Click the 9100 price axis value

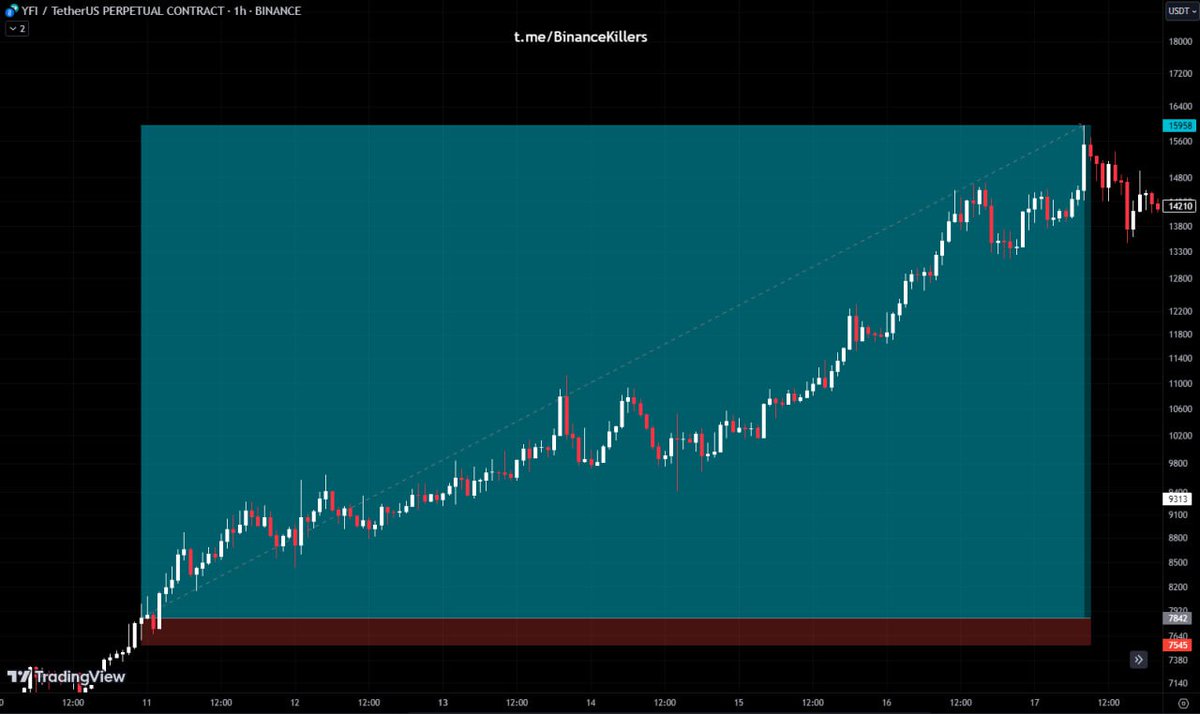pos(1178,515)
